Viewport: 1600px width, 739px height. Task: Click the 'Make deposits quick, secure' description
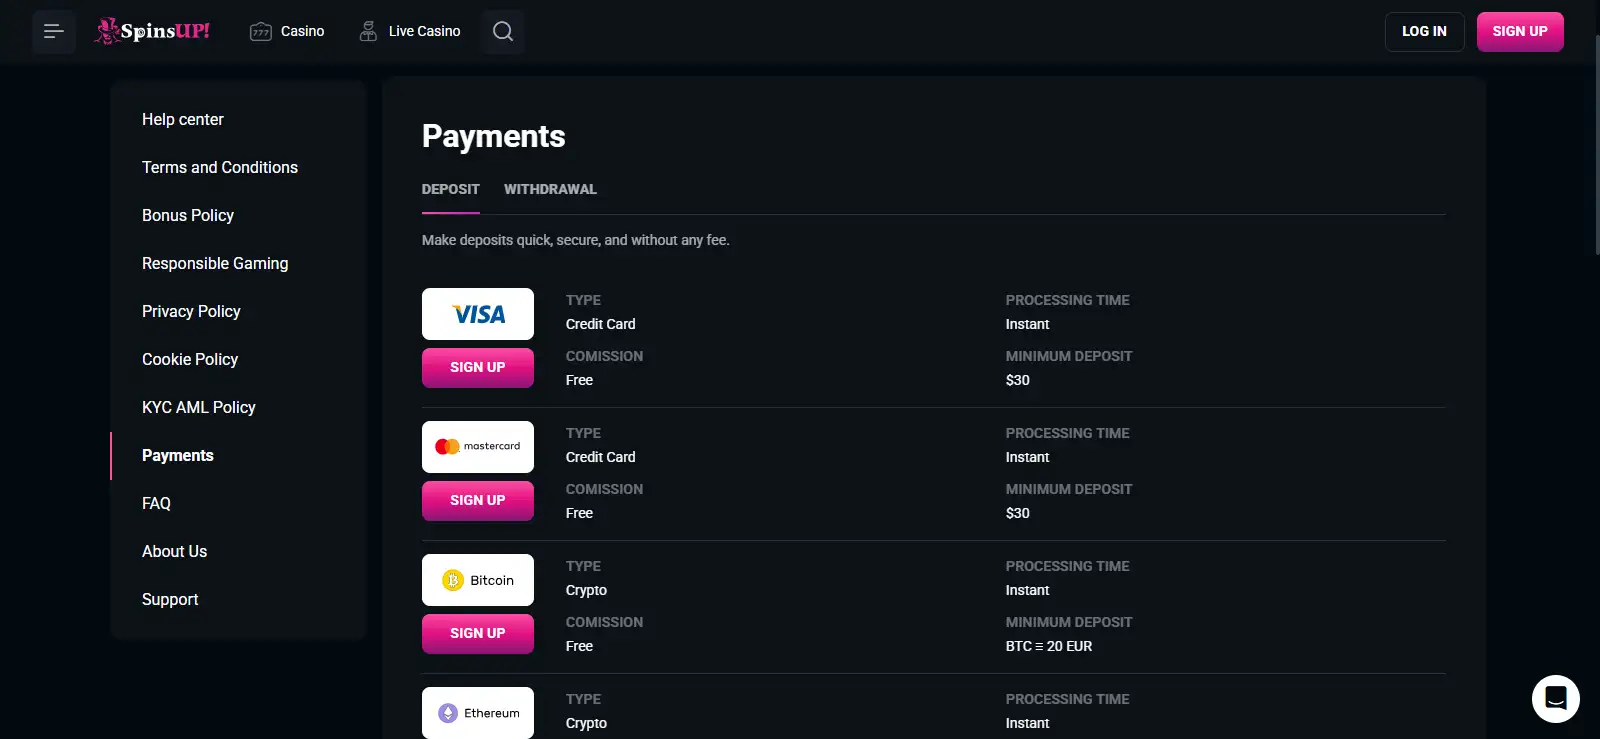576,240
